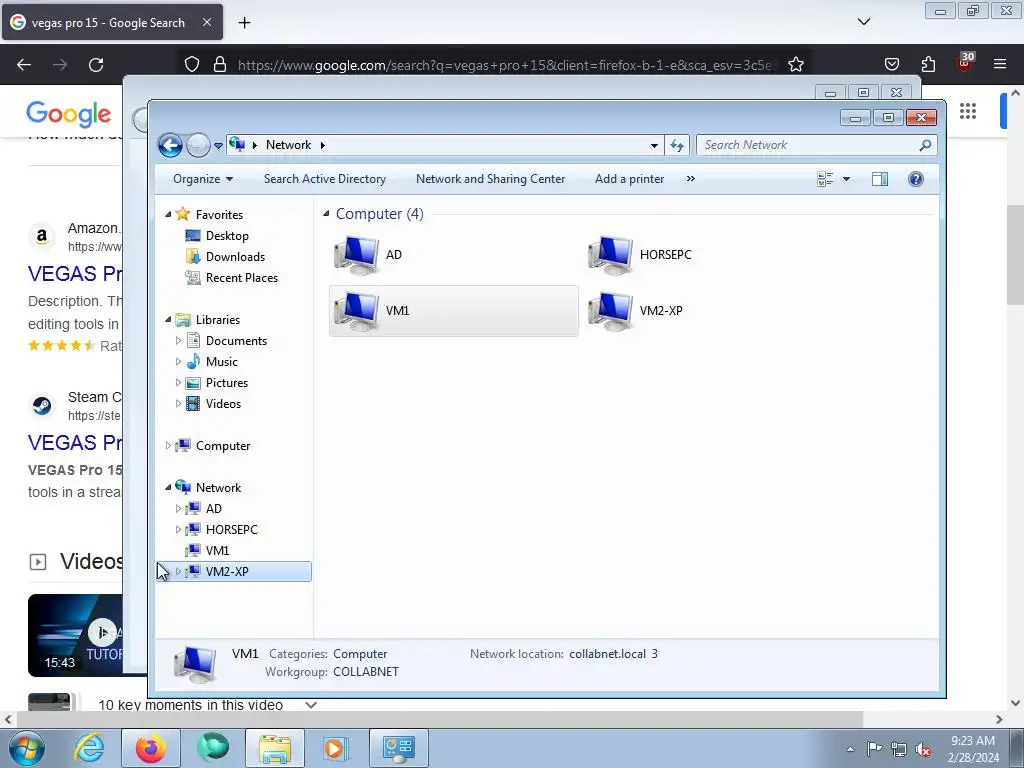Play the 15:43 video thumbnail
This screenshot has width=1024, height=768.
[75, 635]
